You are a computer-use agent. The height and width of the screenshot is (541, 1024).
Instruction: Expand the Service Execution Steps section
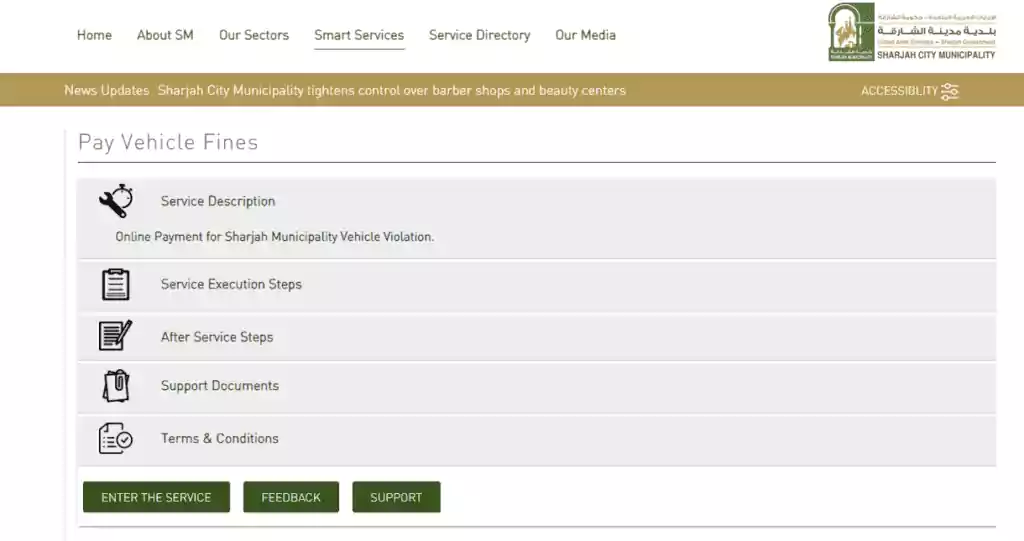[x=537, y=285]
